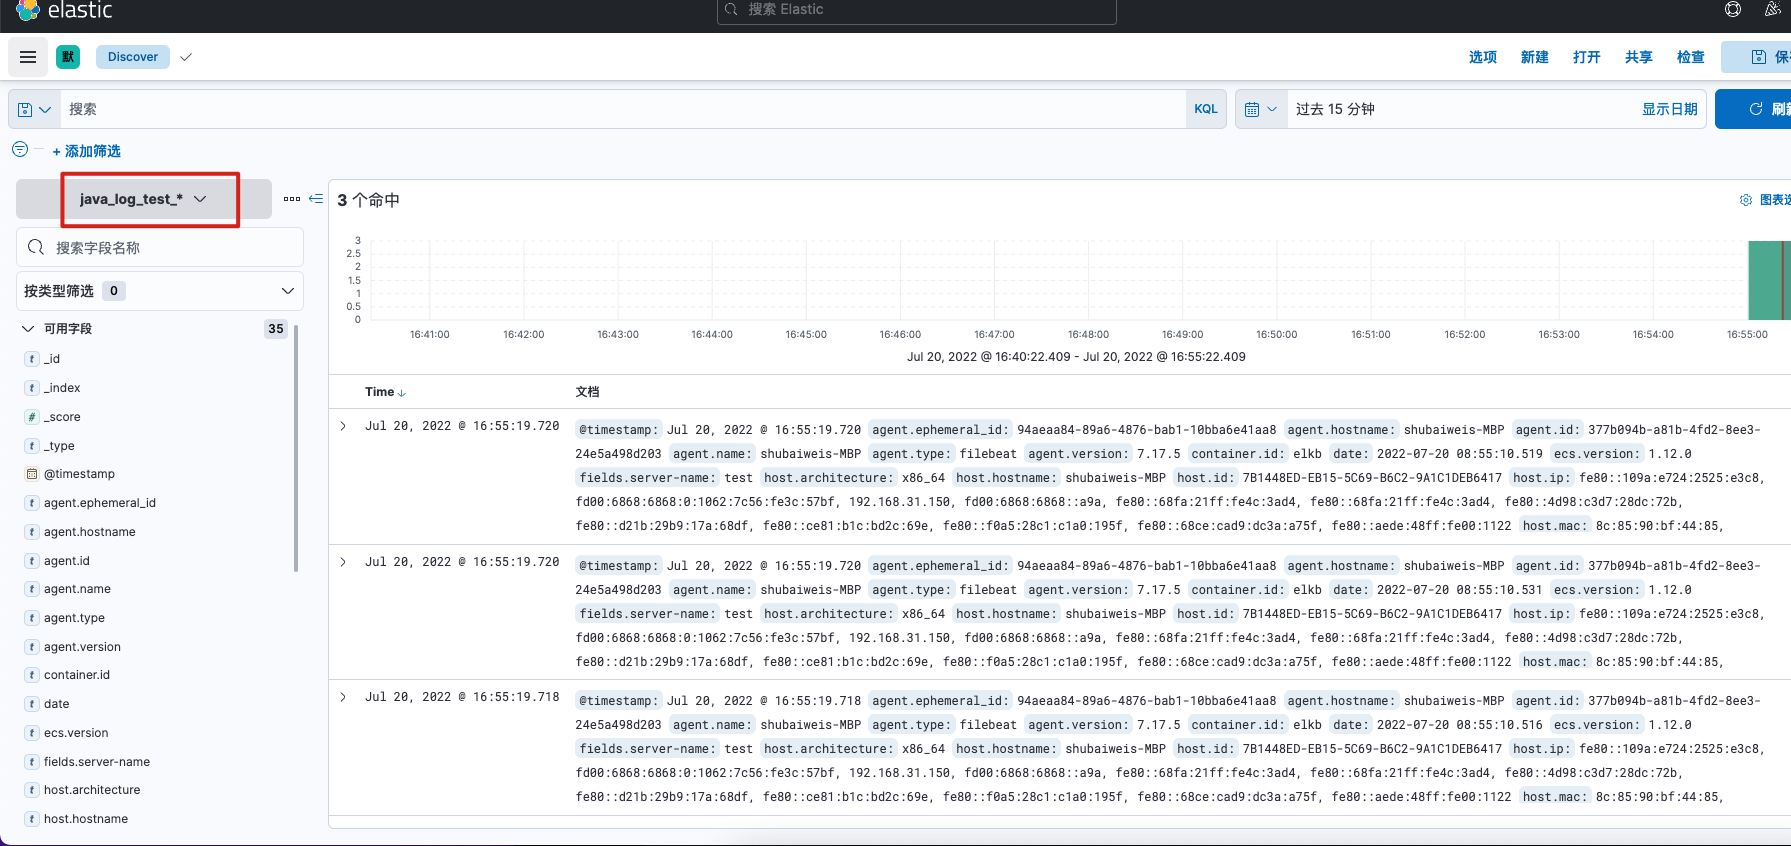
Task: Select the _index field
Action: click(62, 388)
